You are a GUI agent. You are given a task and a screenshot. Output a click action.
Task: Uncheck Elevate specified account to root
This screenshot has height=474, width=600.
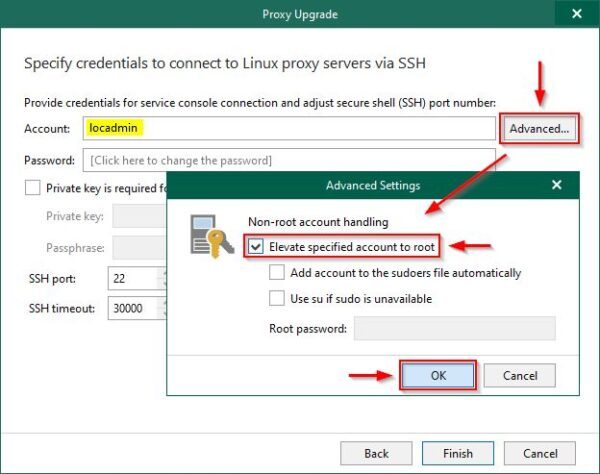256,247
